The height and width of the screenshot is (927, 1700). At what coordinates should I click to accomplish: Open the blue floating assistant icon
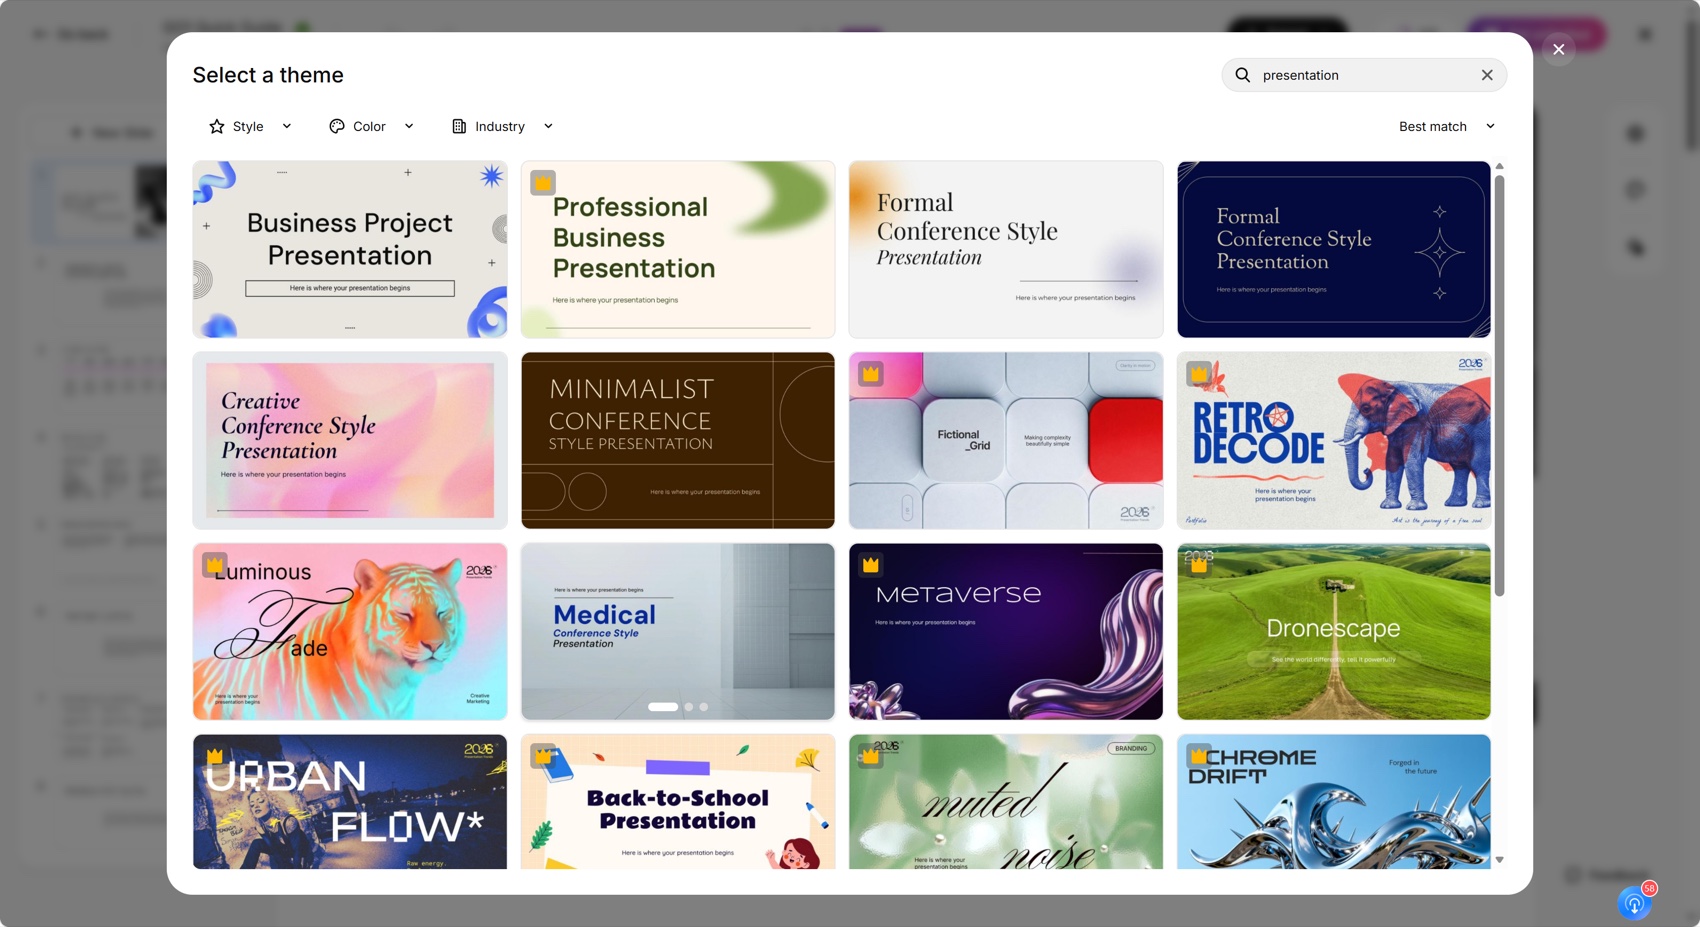1634,904
